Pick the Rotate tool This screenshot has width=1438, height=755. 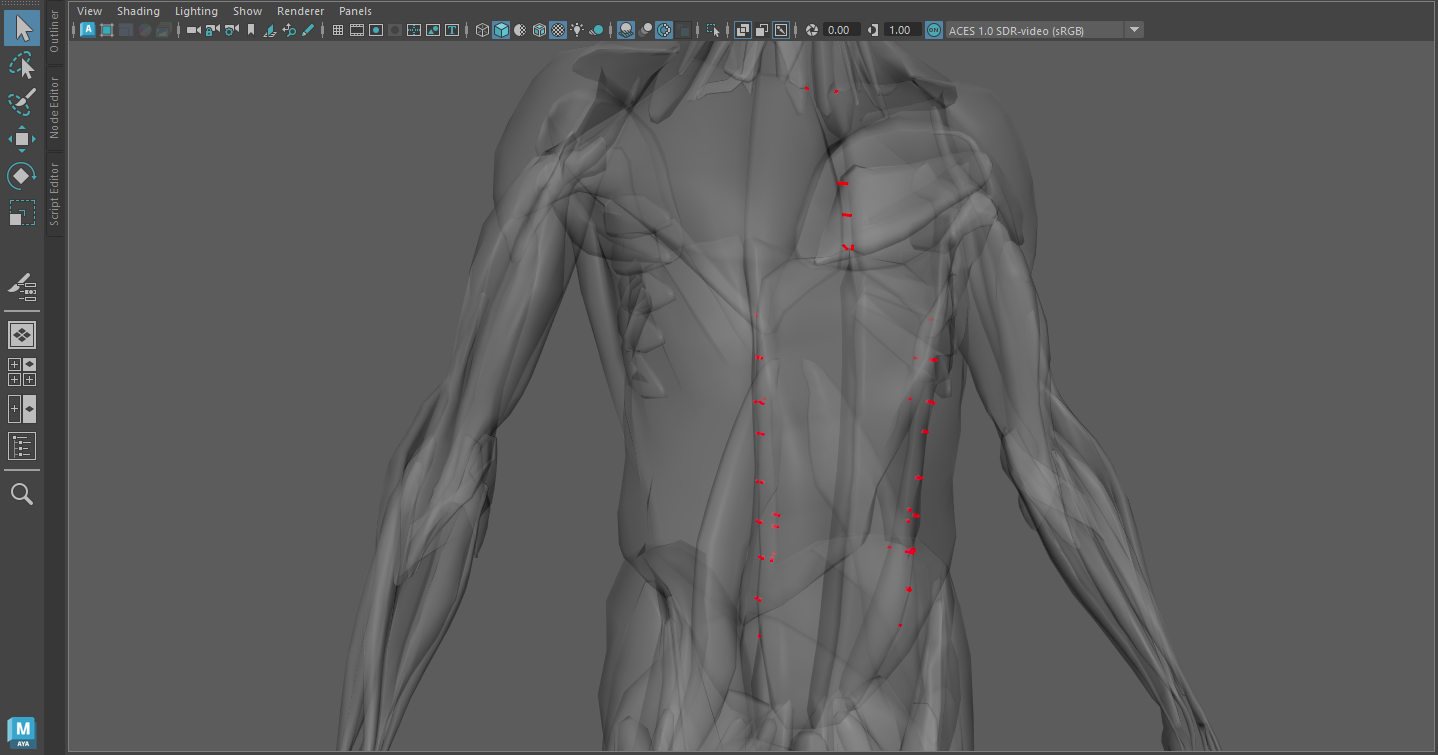tap(21, 176)
